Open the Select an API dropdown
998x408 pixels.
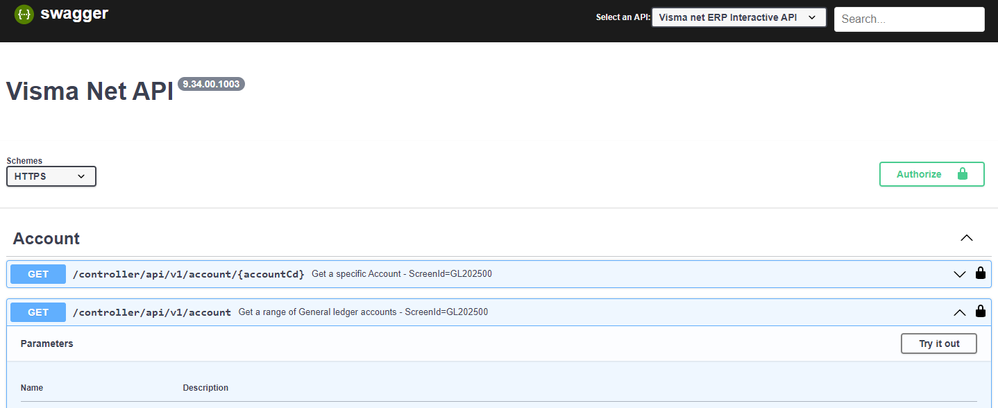click(739, 18)
